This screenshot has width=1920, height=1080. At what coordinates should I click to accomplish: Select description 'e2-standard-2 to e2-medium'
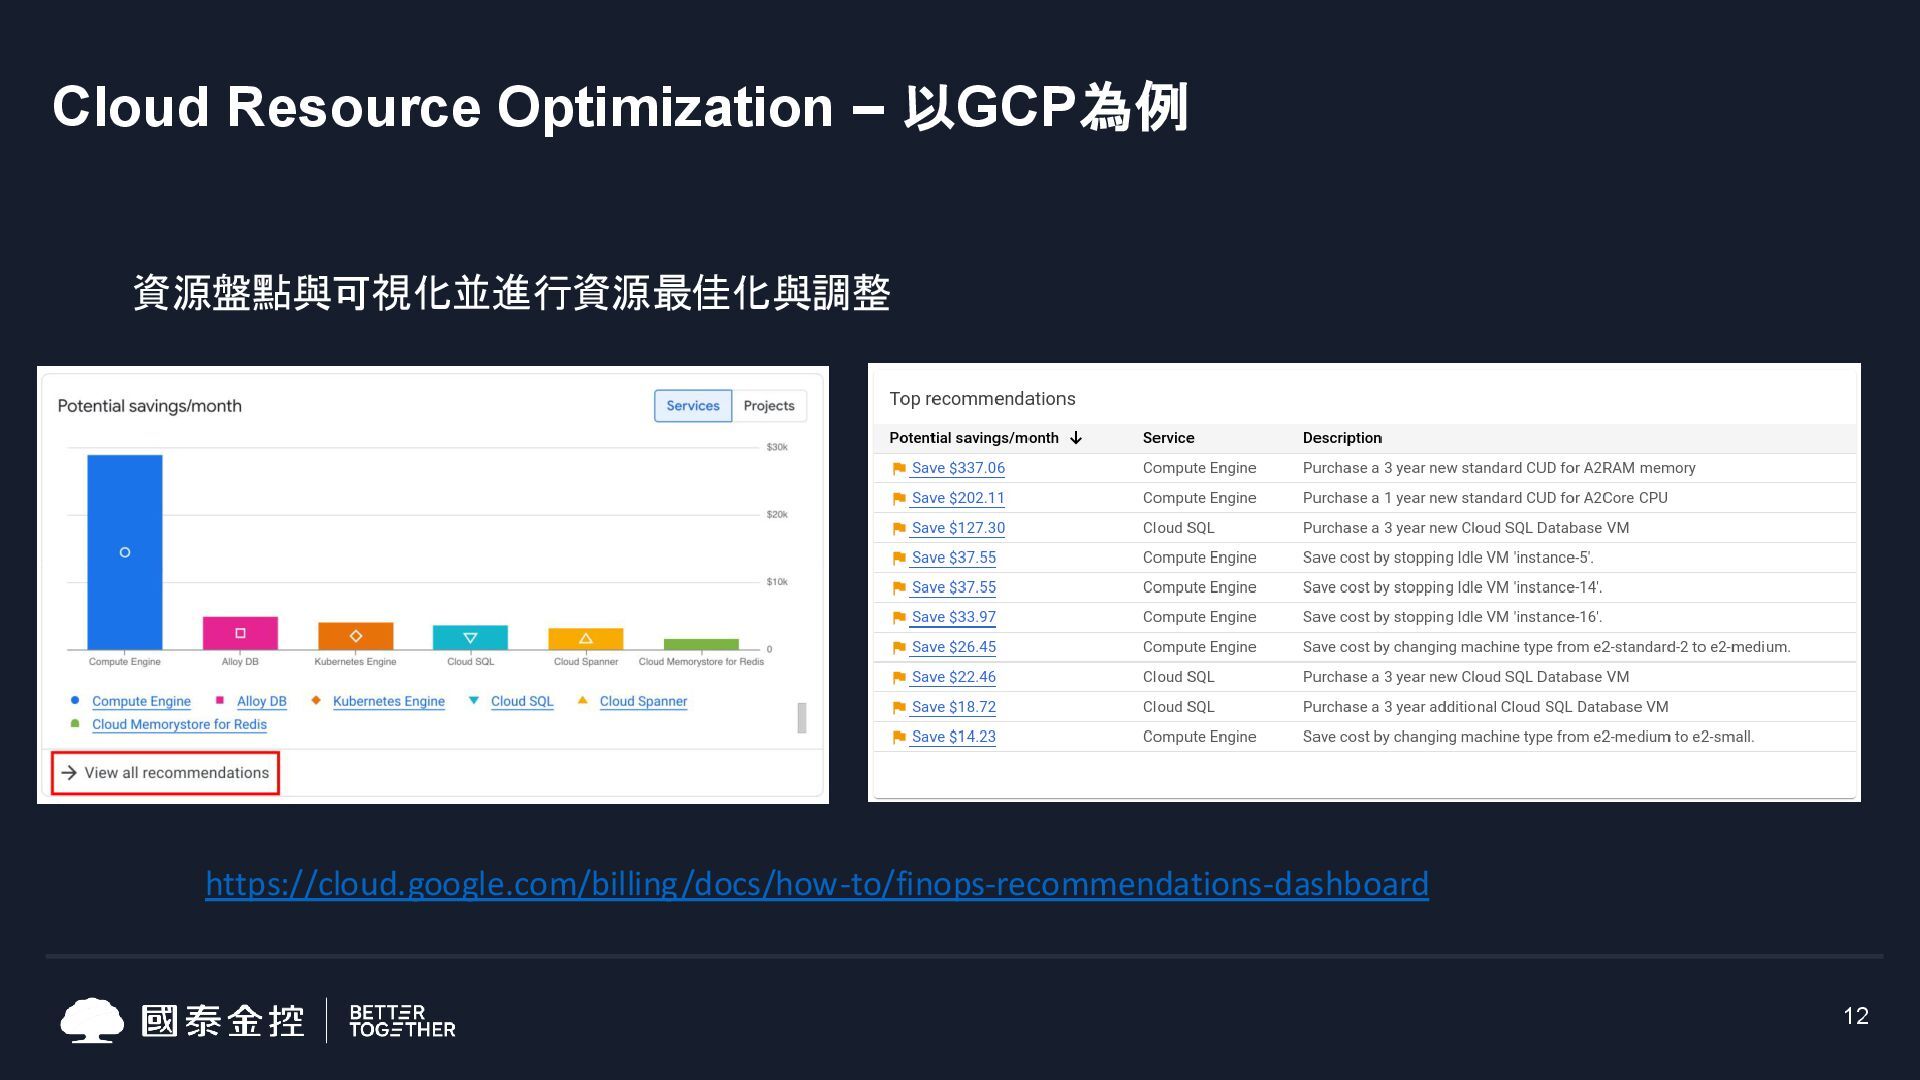coord(1546,647)
